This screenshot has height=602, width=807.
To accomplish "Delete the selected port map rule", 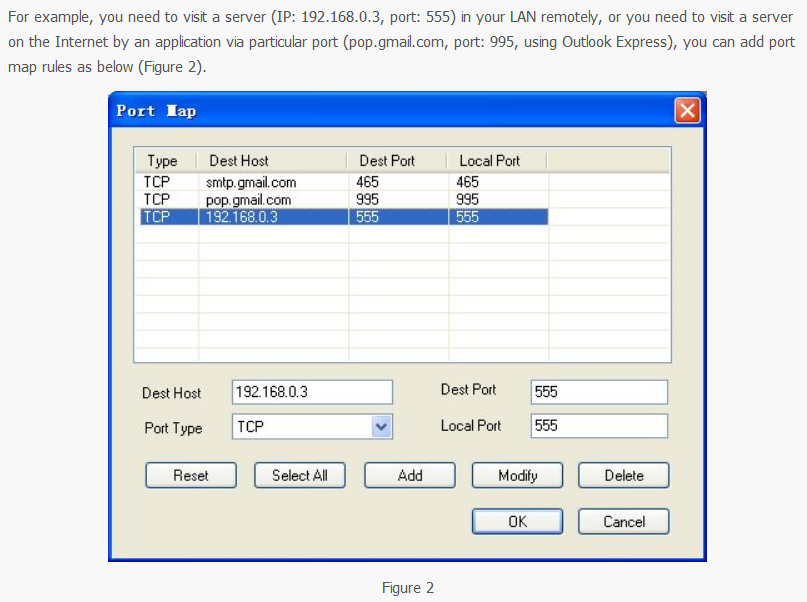I will tap(624, 475).
